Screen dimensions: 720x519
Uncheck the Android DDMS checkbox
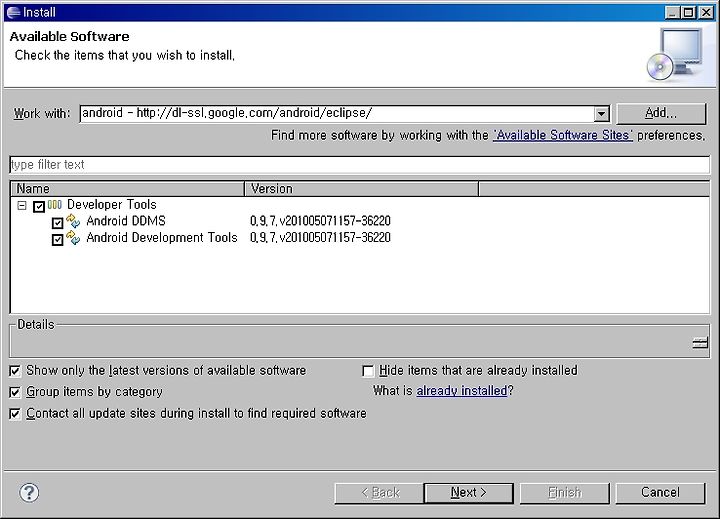point(57,223)
